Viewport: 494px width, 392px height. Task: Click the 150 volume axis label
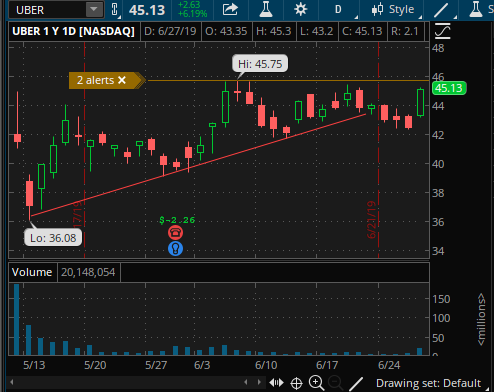(x=441, y=299)
